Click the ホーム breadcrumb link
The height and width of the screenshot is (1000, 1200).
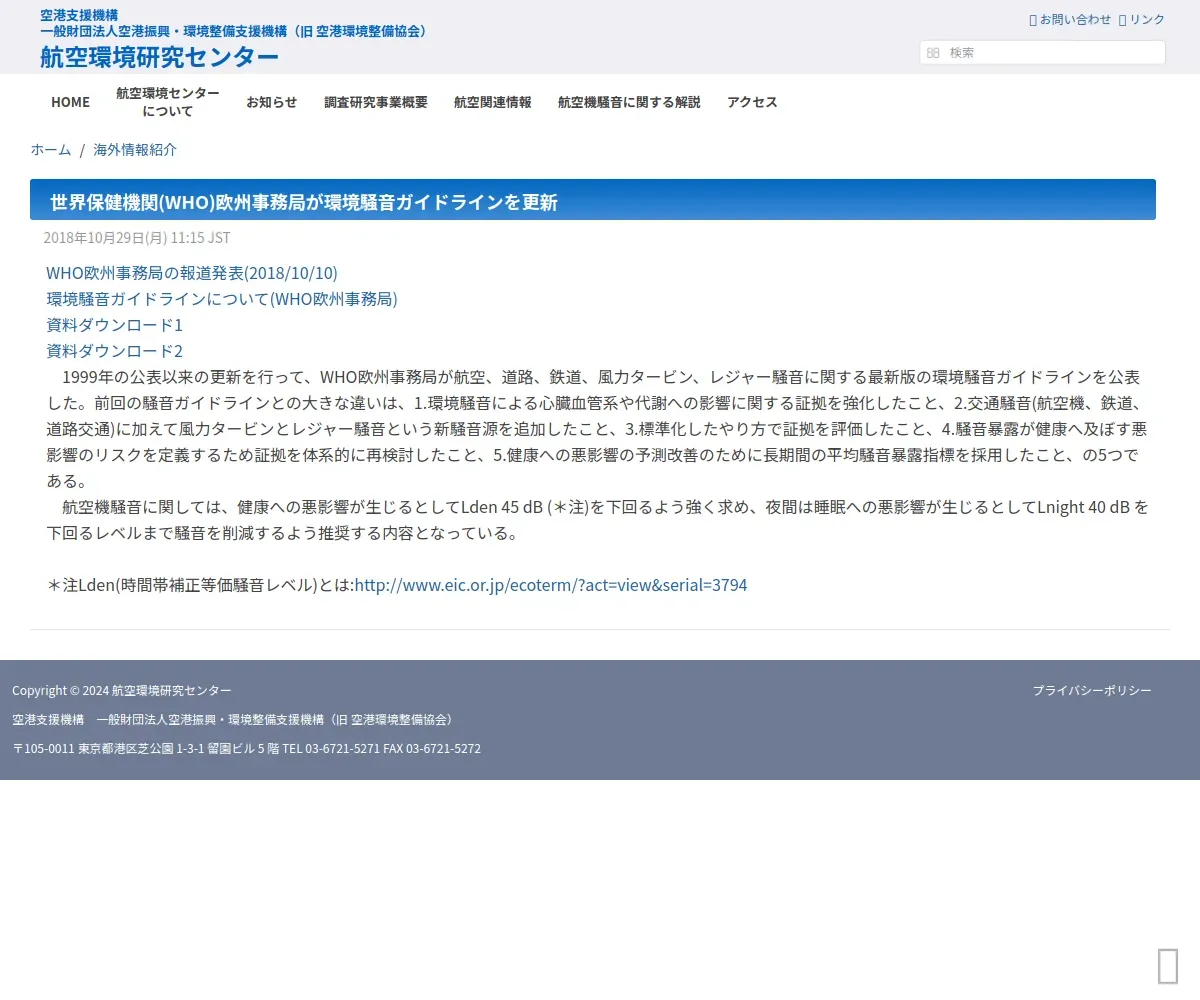pyautogui.click(x=51, y=150)
